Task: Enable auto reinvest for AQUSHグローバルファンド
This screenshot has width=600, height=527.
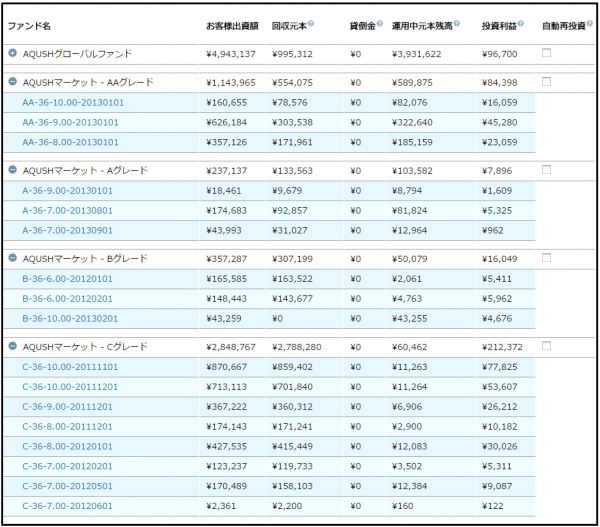Action: pos(546,53)
